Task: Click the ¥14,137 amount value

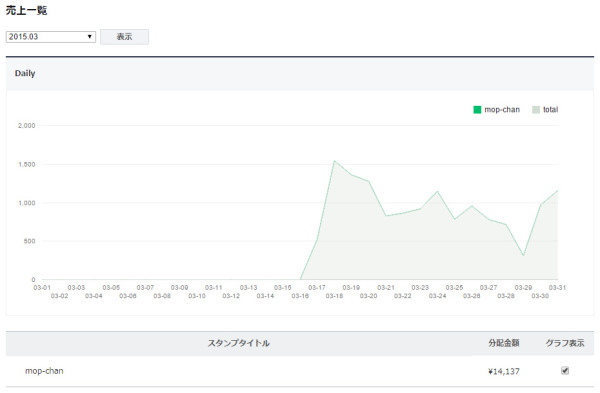Action: click(x=504, y=371)
